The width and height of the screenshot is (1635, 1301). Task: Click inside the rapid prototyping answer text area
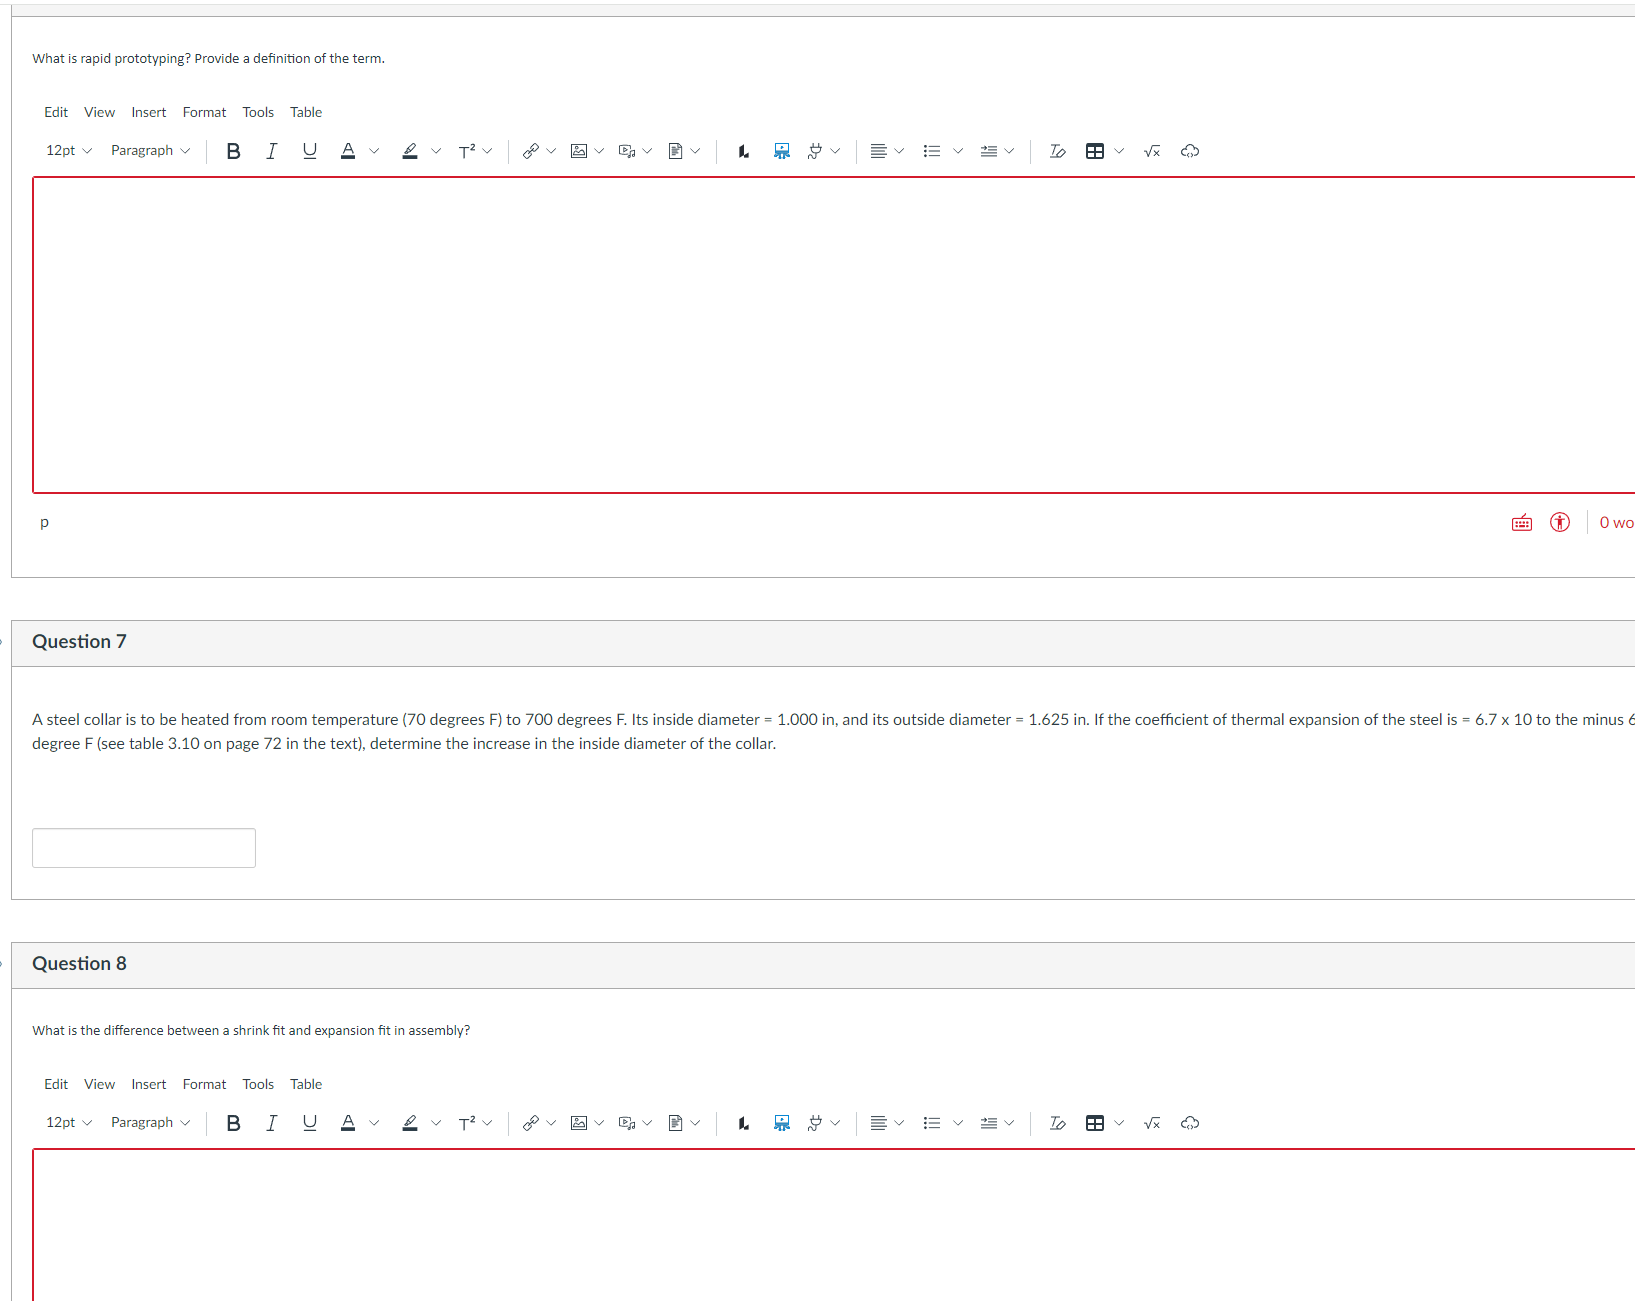click(x=834, y=335)
